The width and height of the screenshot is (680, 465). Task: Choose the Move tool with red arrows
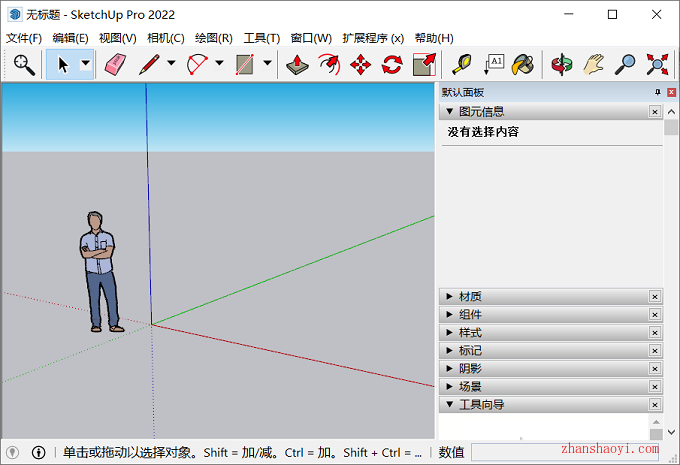pos(360,65)
